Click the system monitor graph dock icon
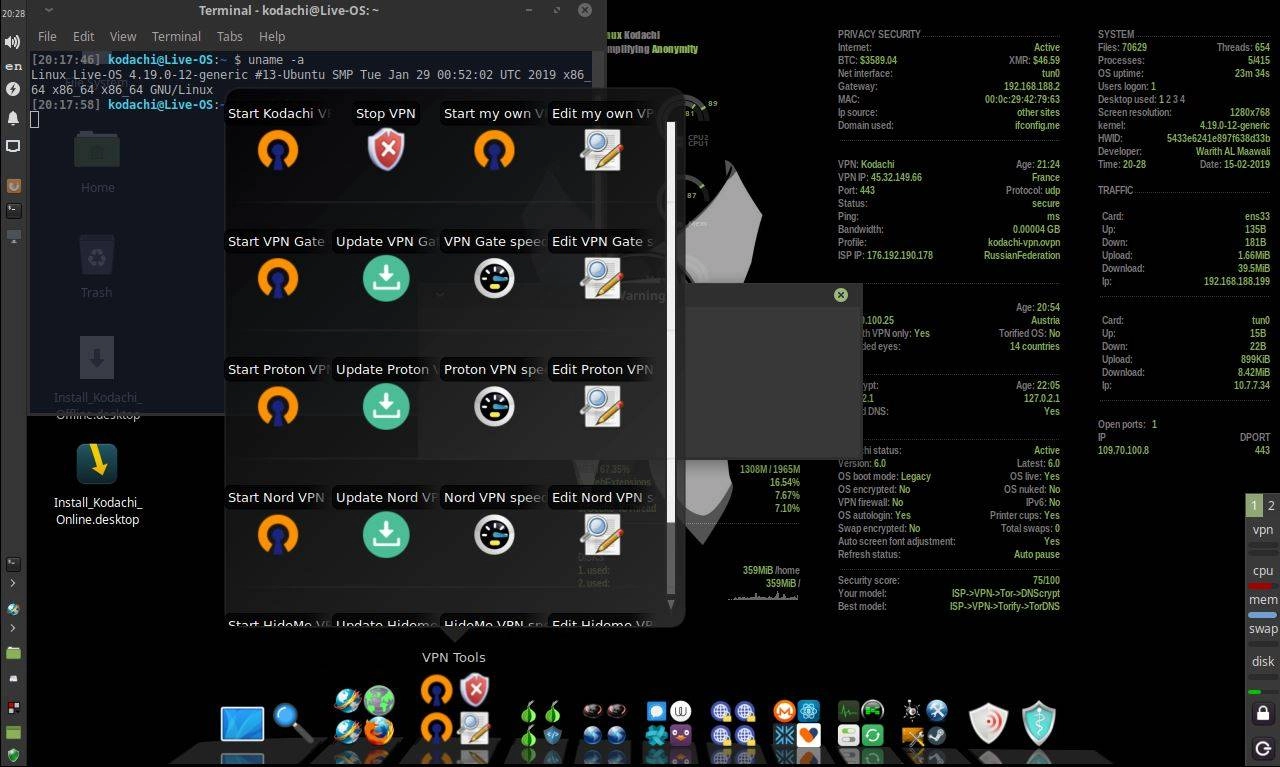This screenshot has height=767, width=1280. [x=848, y=711]
